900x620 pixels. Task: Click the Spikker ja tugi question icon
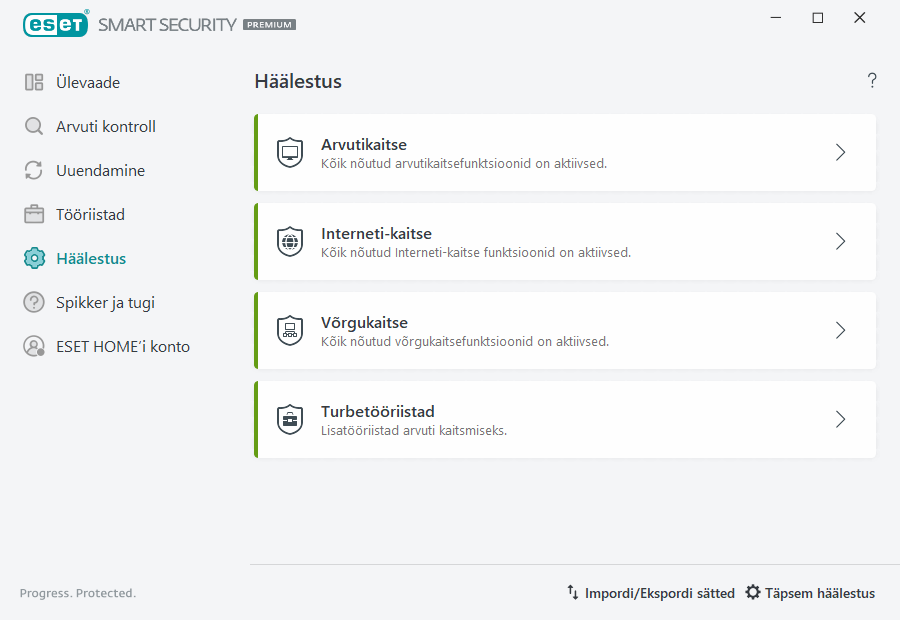(33, 302)
